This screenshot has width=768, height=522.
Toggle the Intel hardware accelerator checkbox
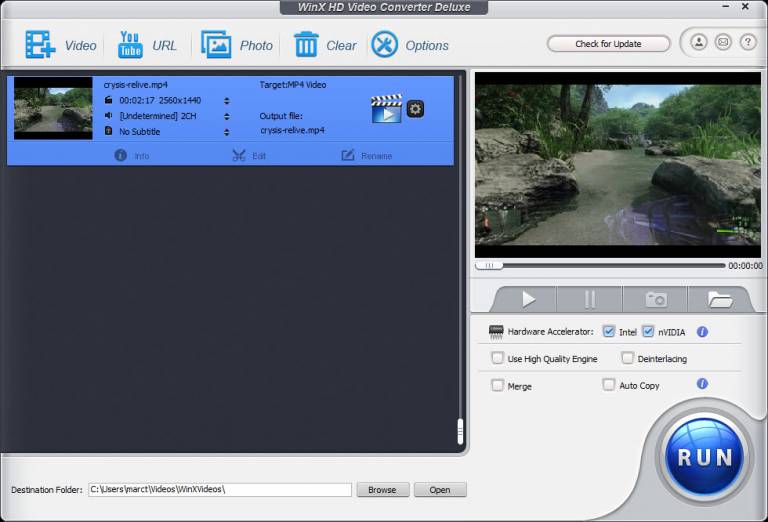coord(608,332)
